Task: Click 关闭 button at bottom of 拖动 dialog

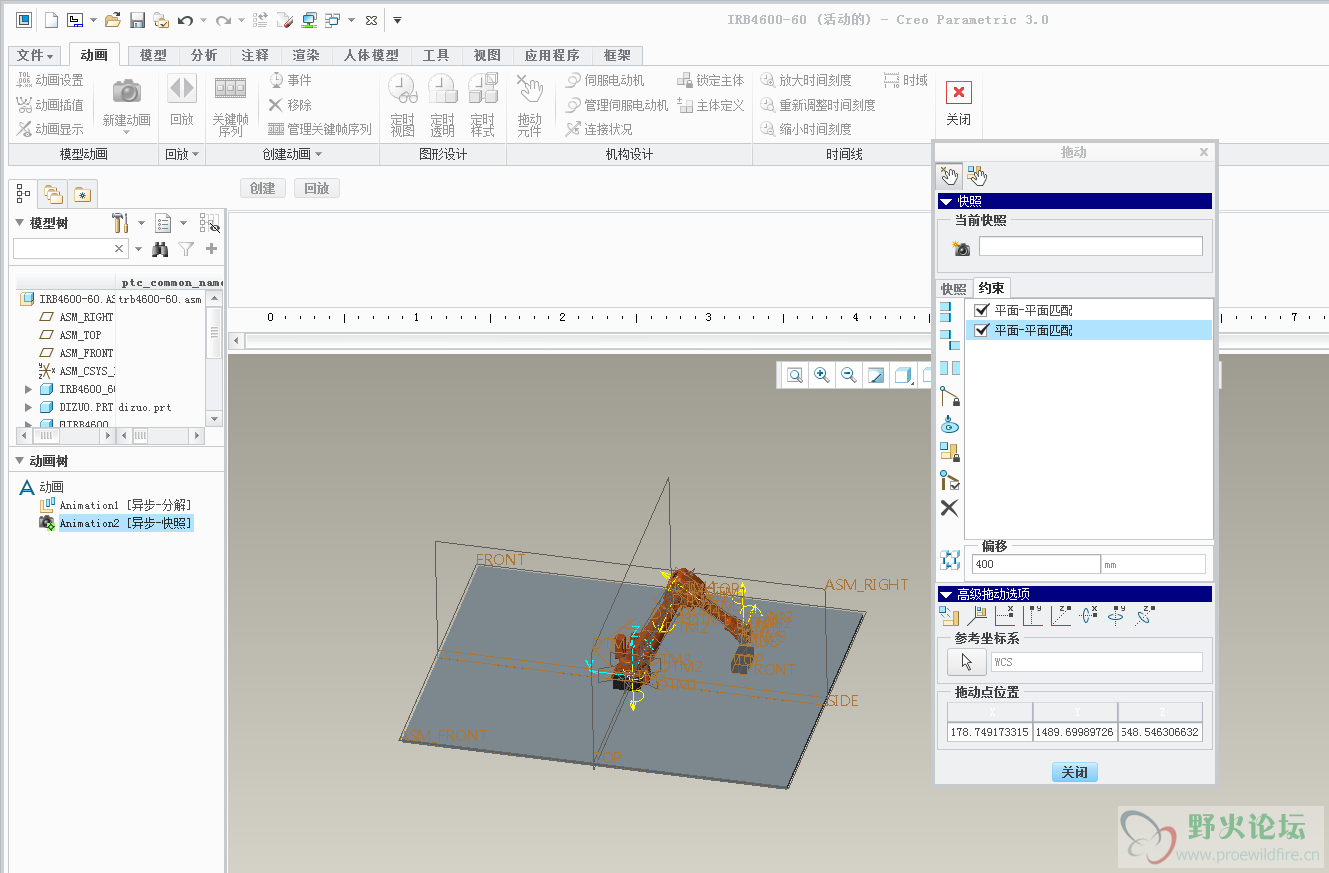Action: (x=1074, y=772)
